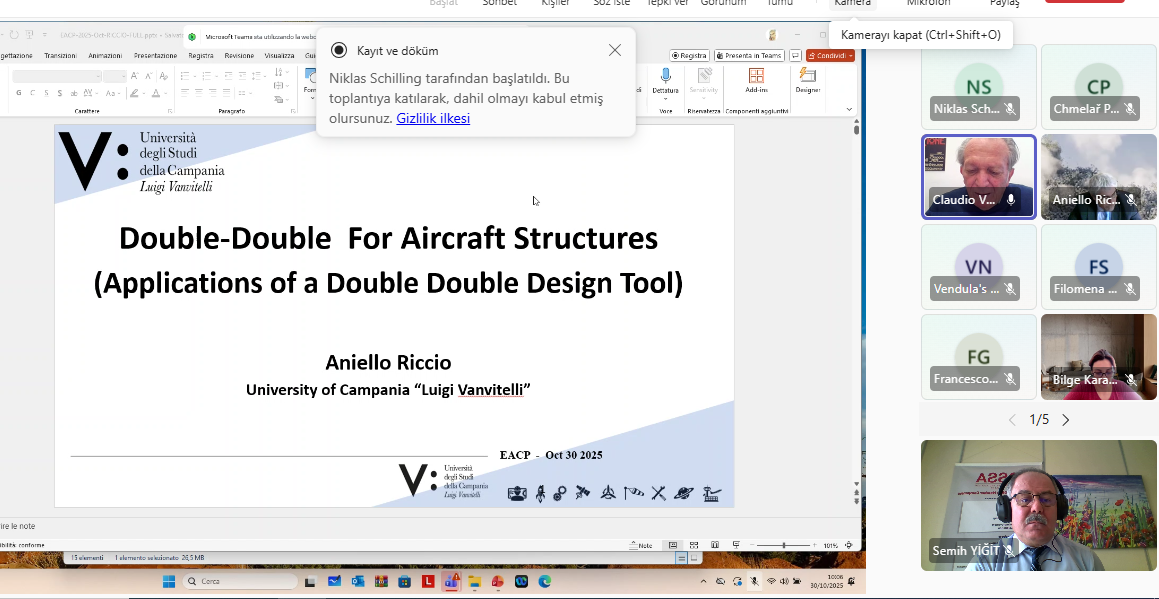
Task: Open the Gizlilik ilkesi link
Action: 433,118
